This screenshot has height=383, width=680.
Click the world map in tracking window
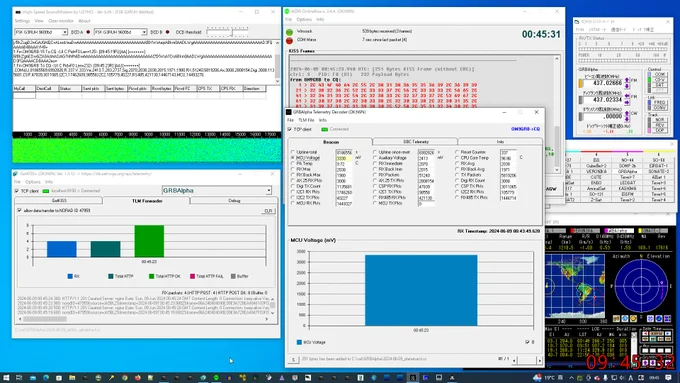[x=575, y=286]
